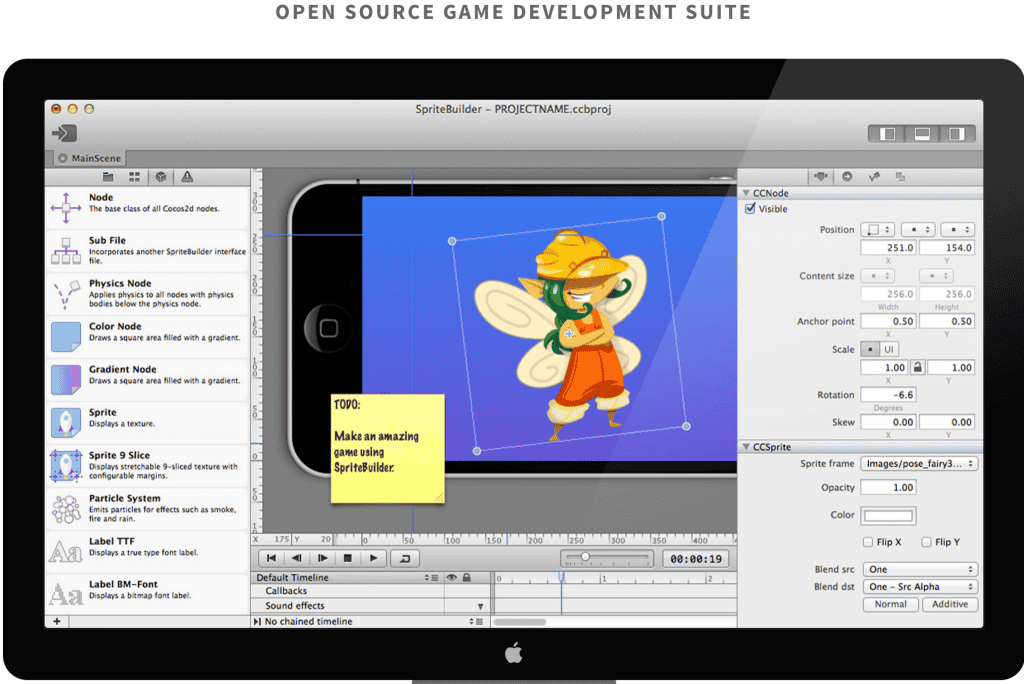
Task: Select the UI scale type button
Action: 889,350
